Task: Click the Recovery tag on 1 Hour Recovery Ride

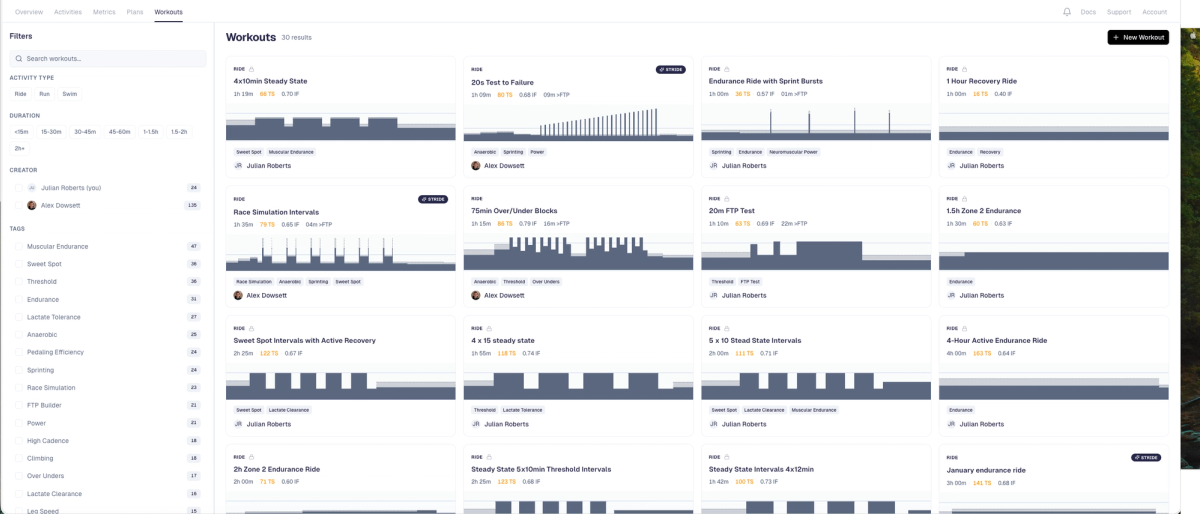Action: click(990, 152)
